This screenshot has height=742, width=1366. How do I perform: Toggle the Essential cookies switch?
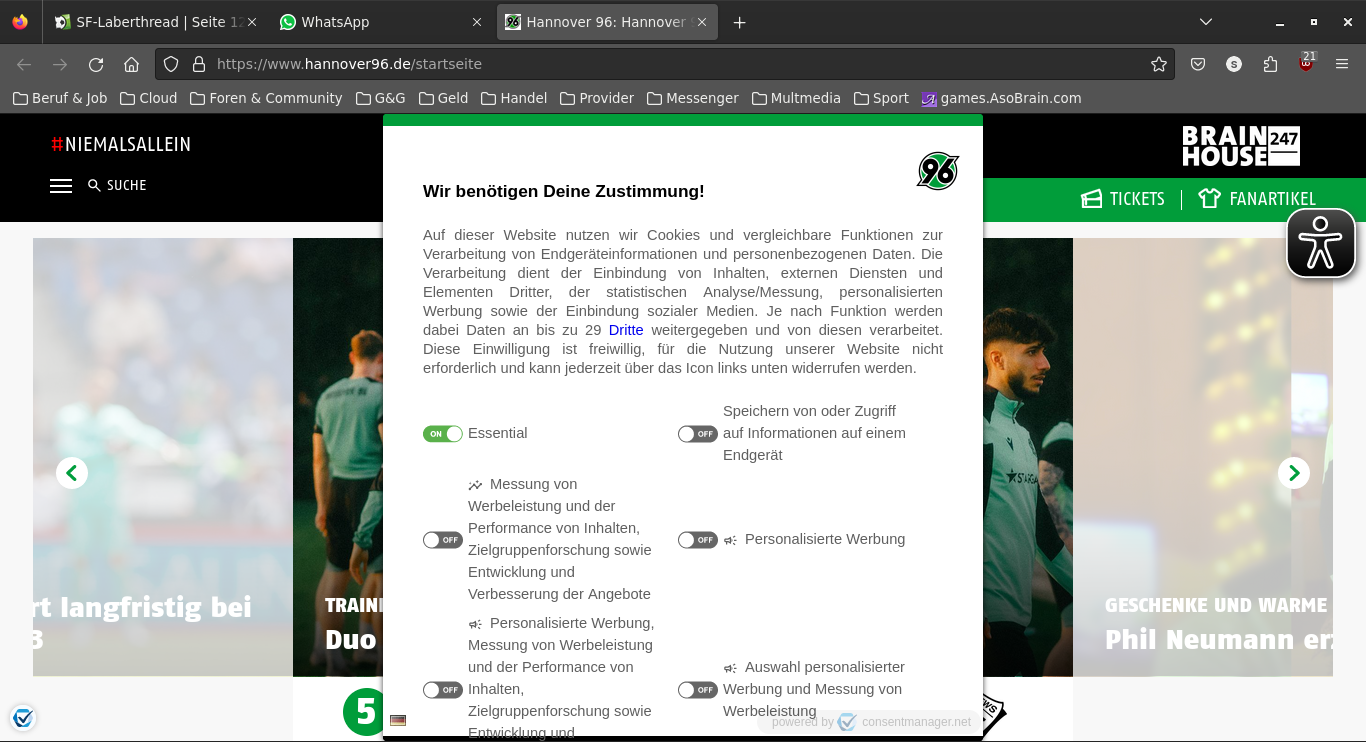pos(443,434)
